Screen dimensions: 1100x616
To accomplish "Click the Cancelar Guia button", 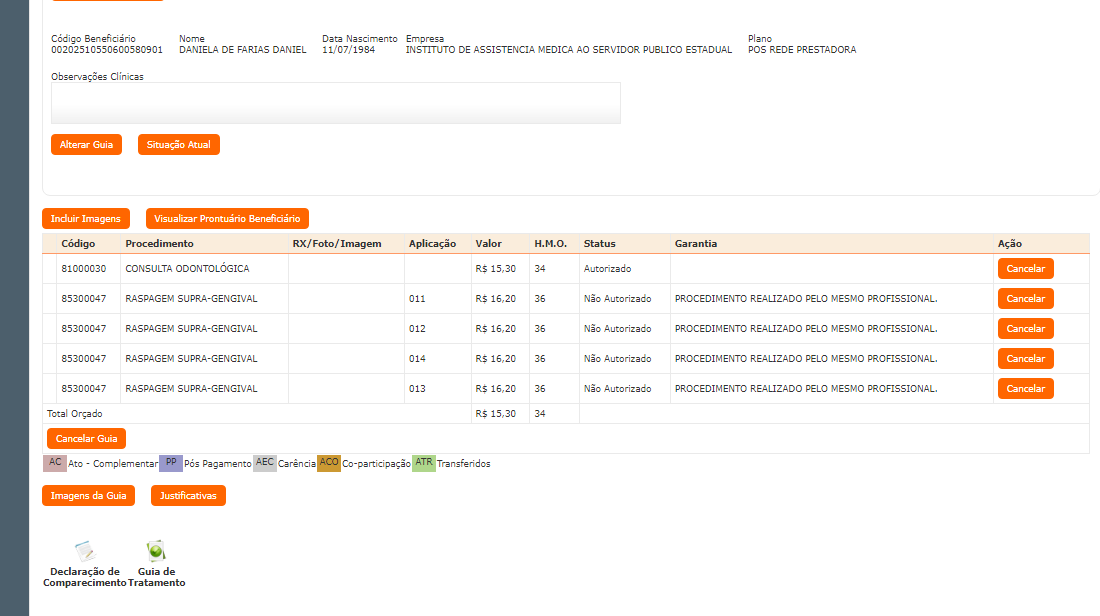I will tap(86, 438).
